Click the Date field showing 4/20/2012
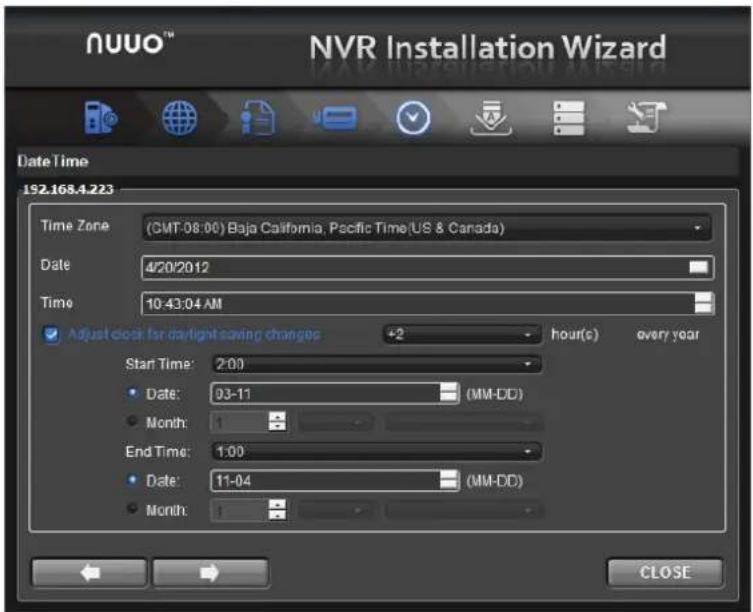The height and width of the screenshot is (612, 753). [427, 267]
